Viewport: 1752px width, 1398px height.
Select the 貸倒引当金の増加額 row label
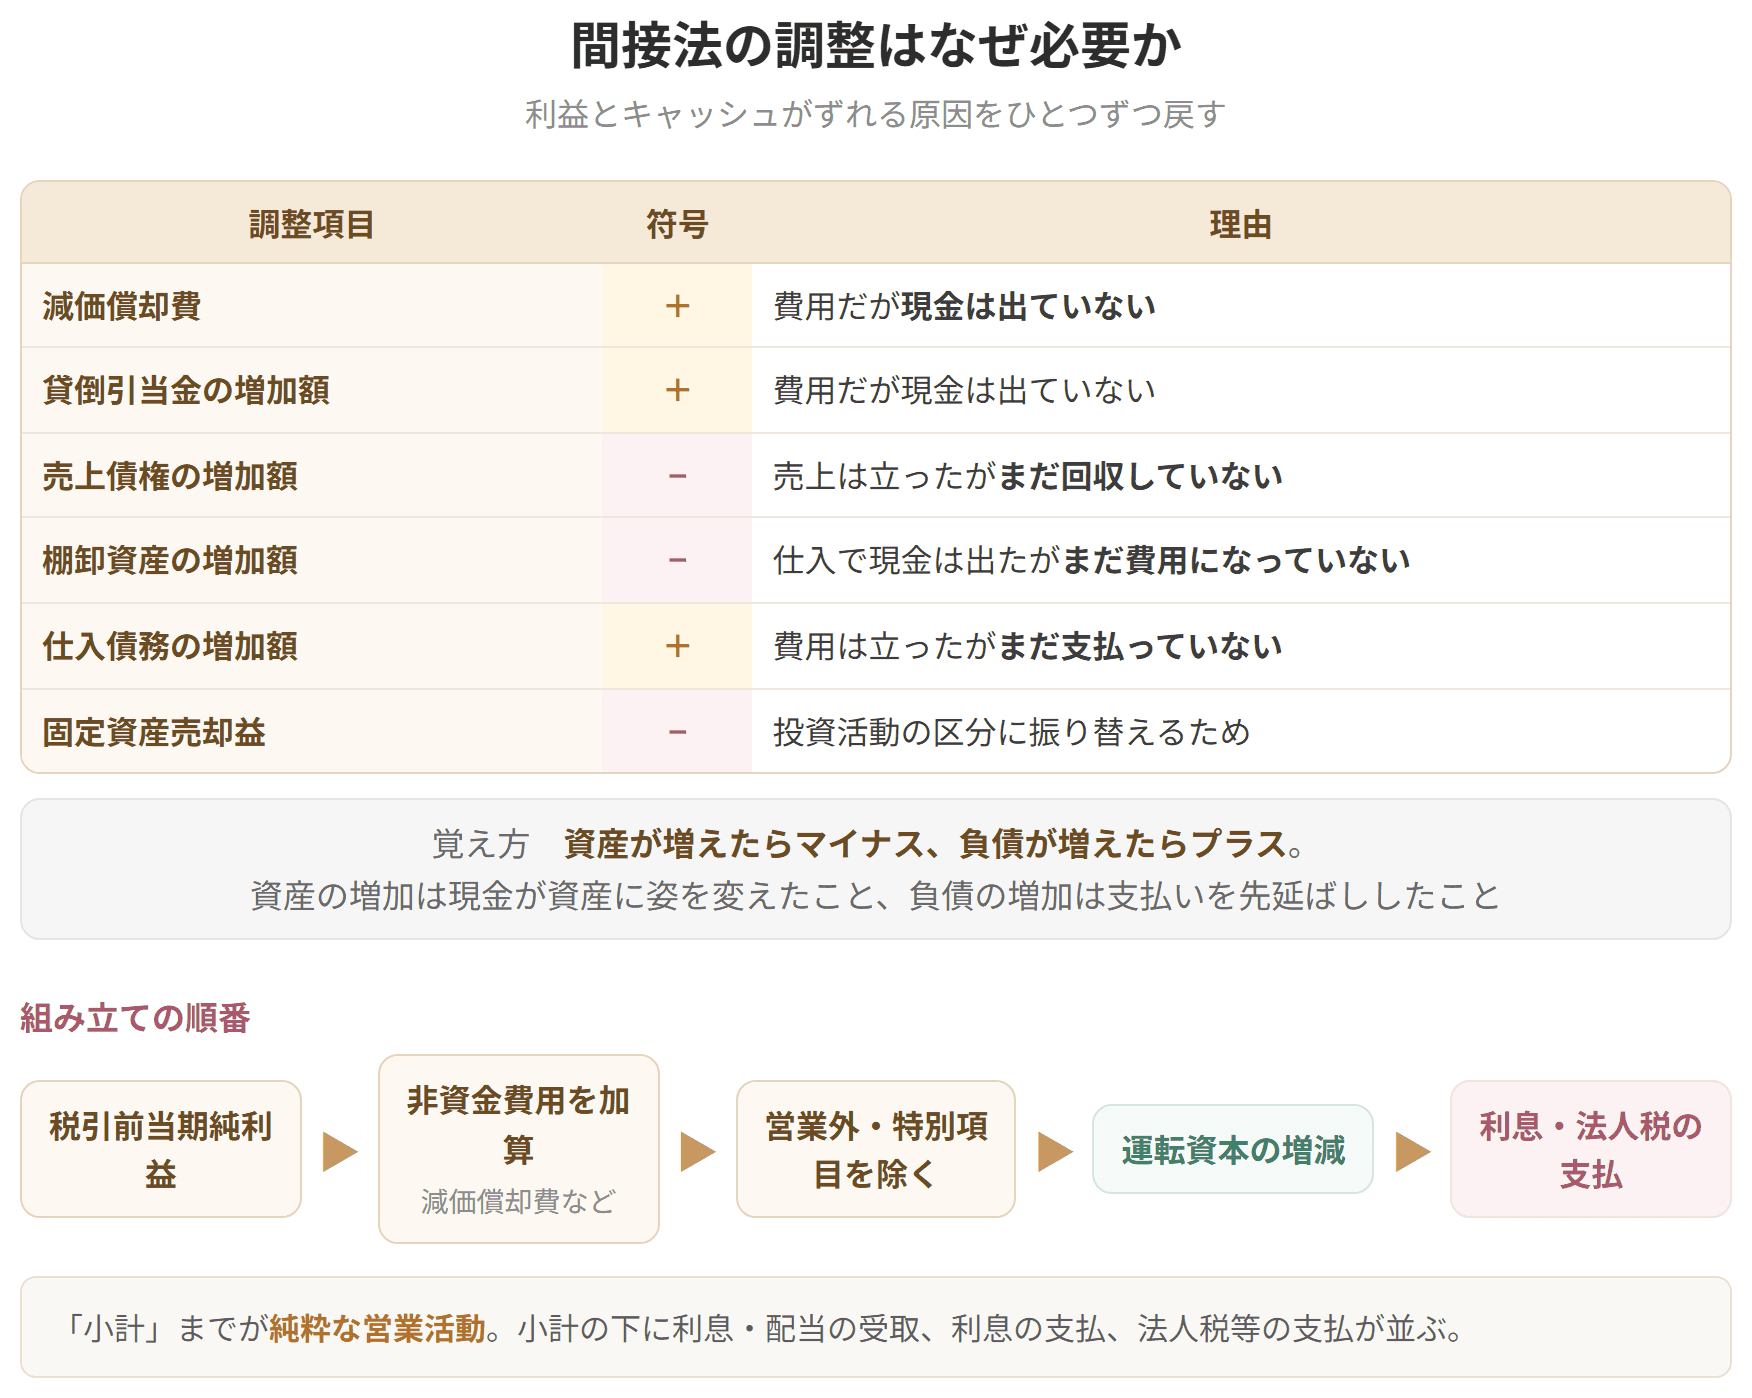186,390
